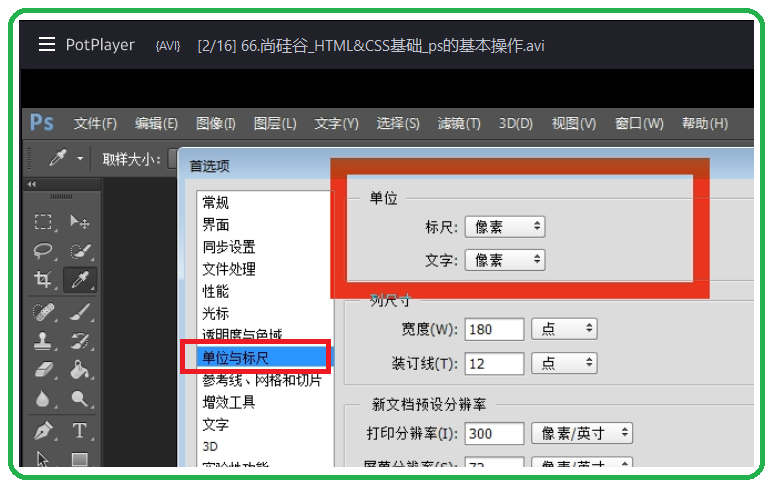This screenshot has width=772, height=488.
Task: Select the Lasso tool
Action: 43,251
